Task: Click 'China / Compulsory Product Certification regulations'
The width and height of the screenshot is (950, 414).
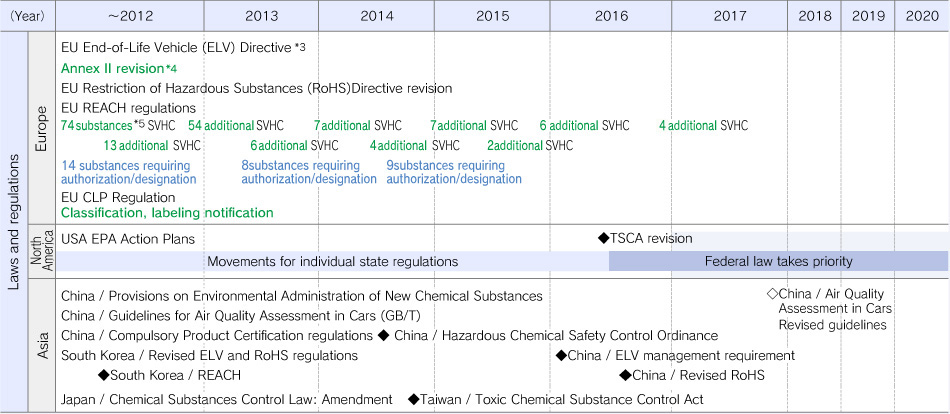Action: coord(217,336)
